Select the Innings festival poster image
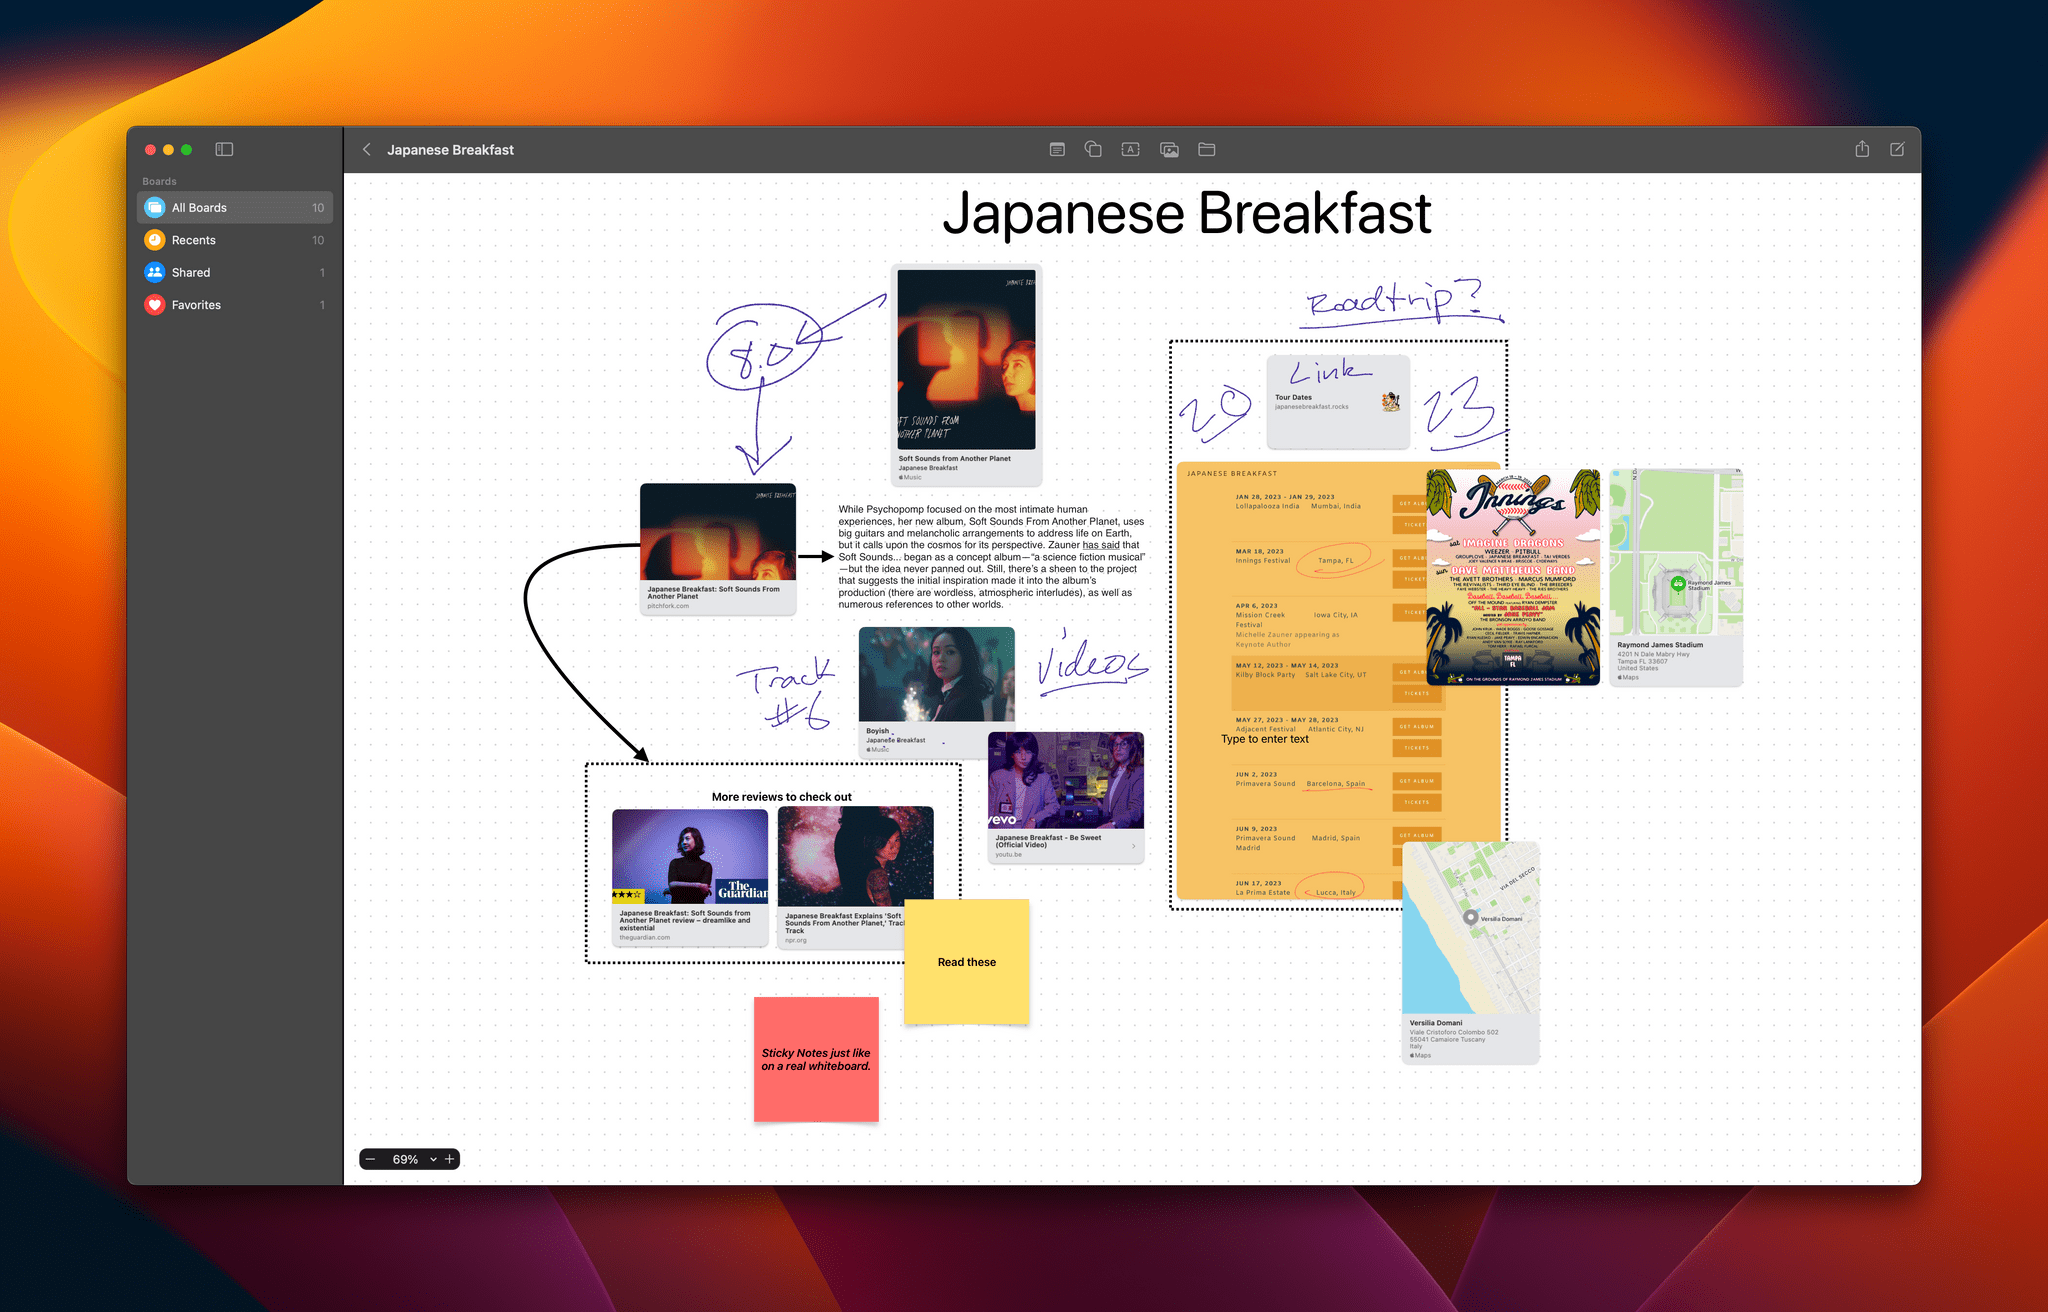The image size is (2048, 1312). [1513, 577]
